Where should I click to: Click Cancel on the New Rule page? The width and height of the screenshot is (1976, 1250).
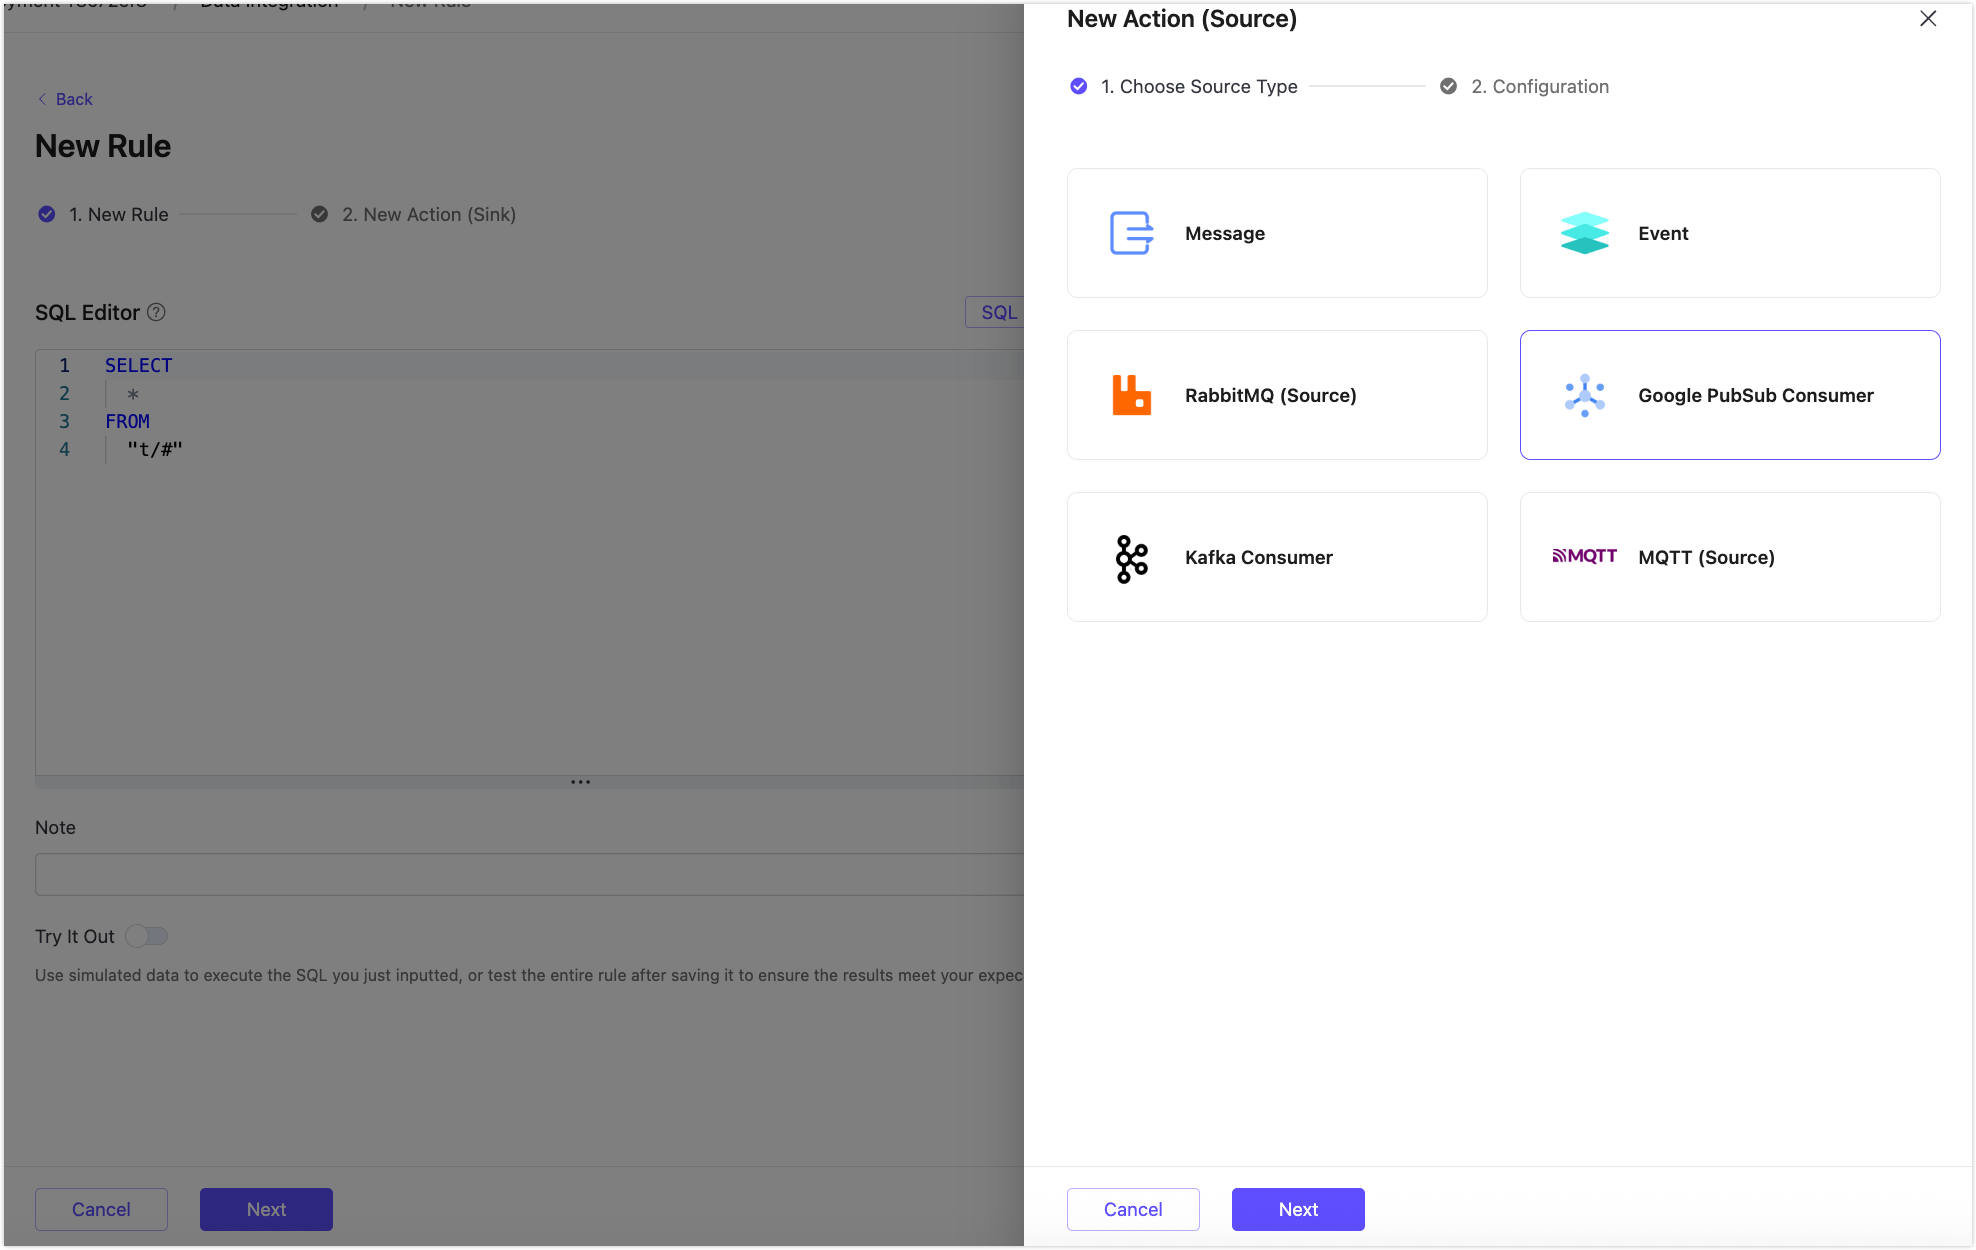coord(101,1209)
